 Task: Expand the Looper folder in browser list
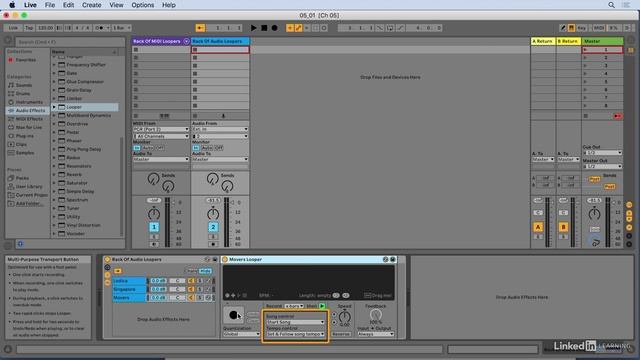pos(54,107)
